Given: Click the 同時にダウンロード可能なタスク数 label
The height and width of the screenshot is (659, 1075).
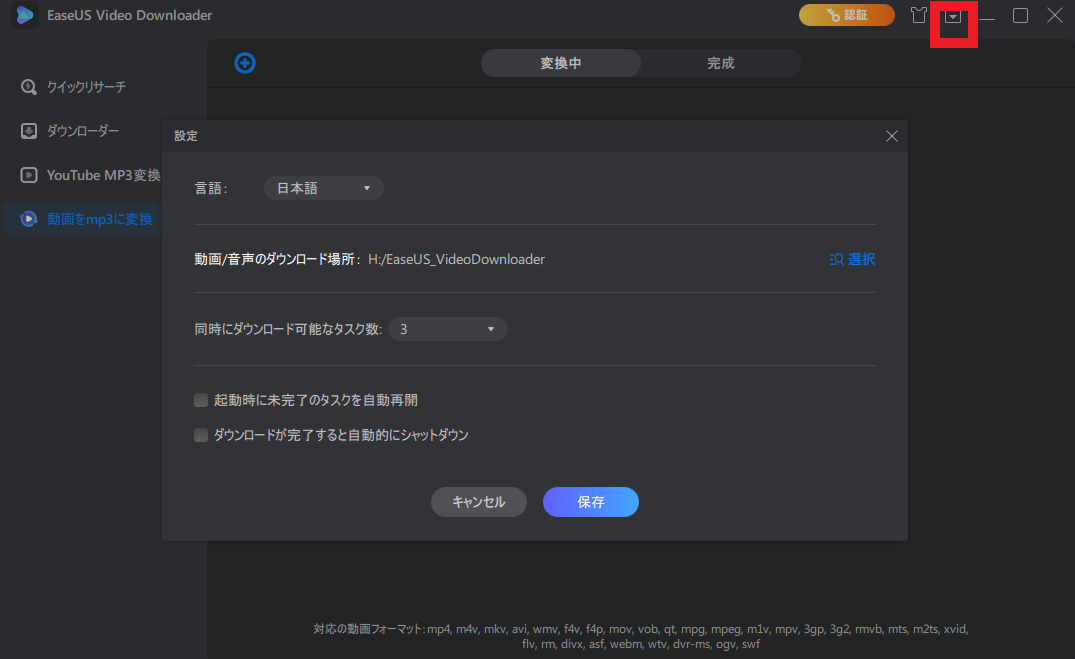Looking at the screenshot, I should point(288,329).
